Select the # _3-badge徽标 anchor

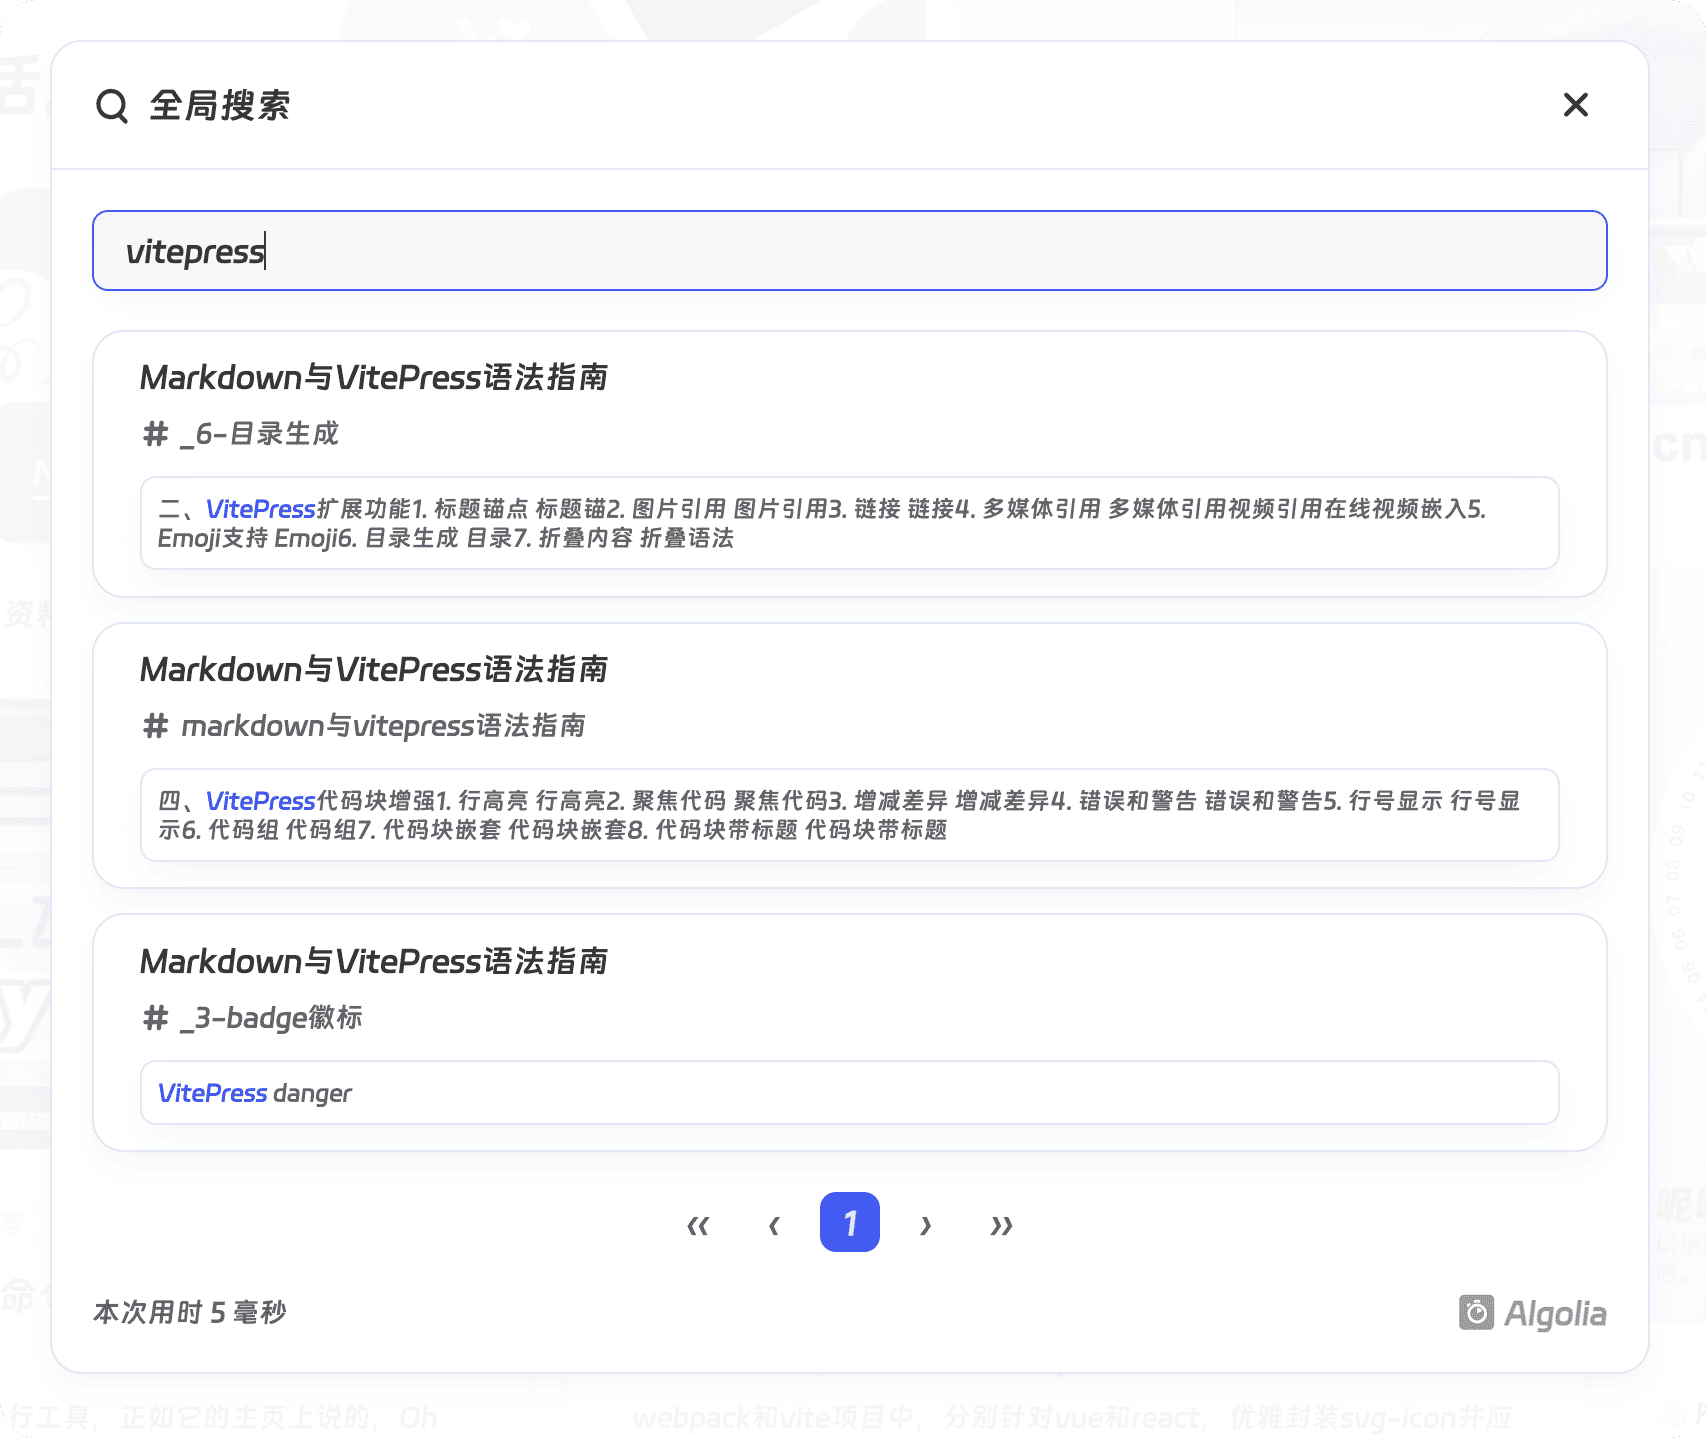tap(252, 1018)
